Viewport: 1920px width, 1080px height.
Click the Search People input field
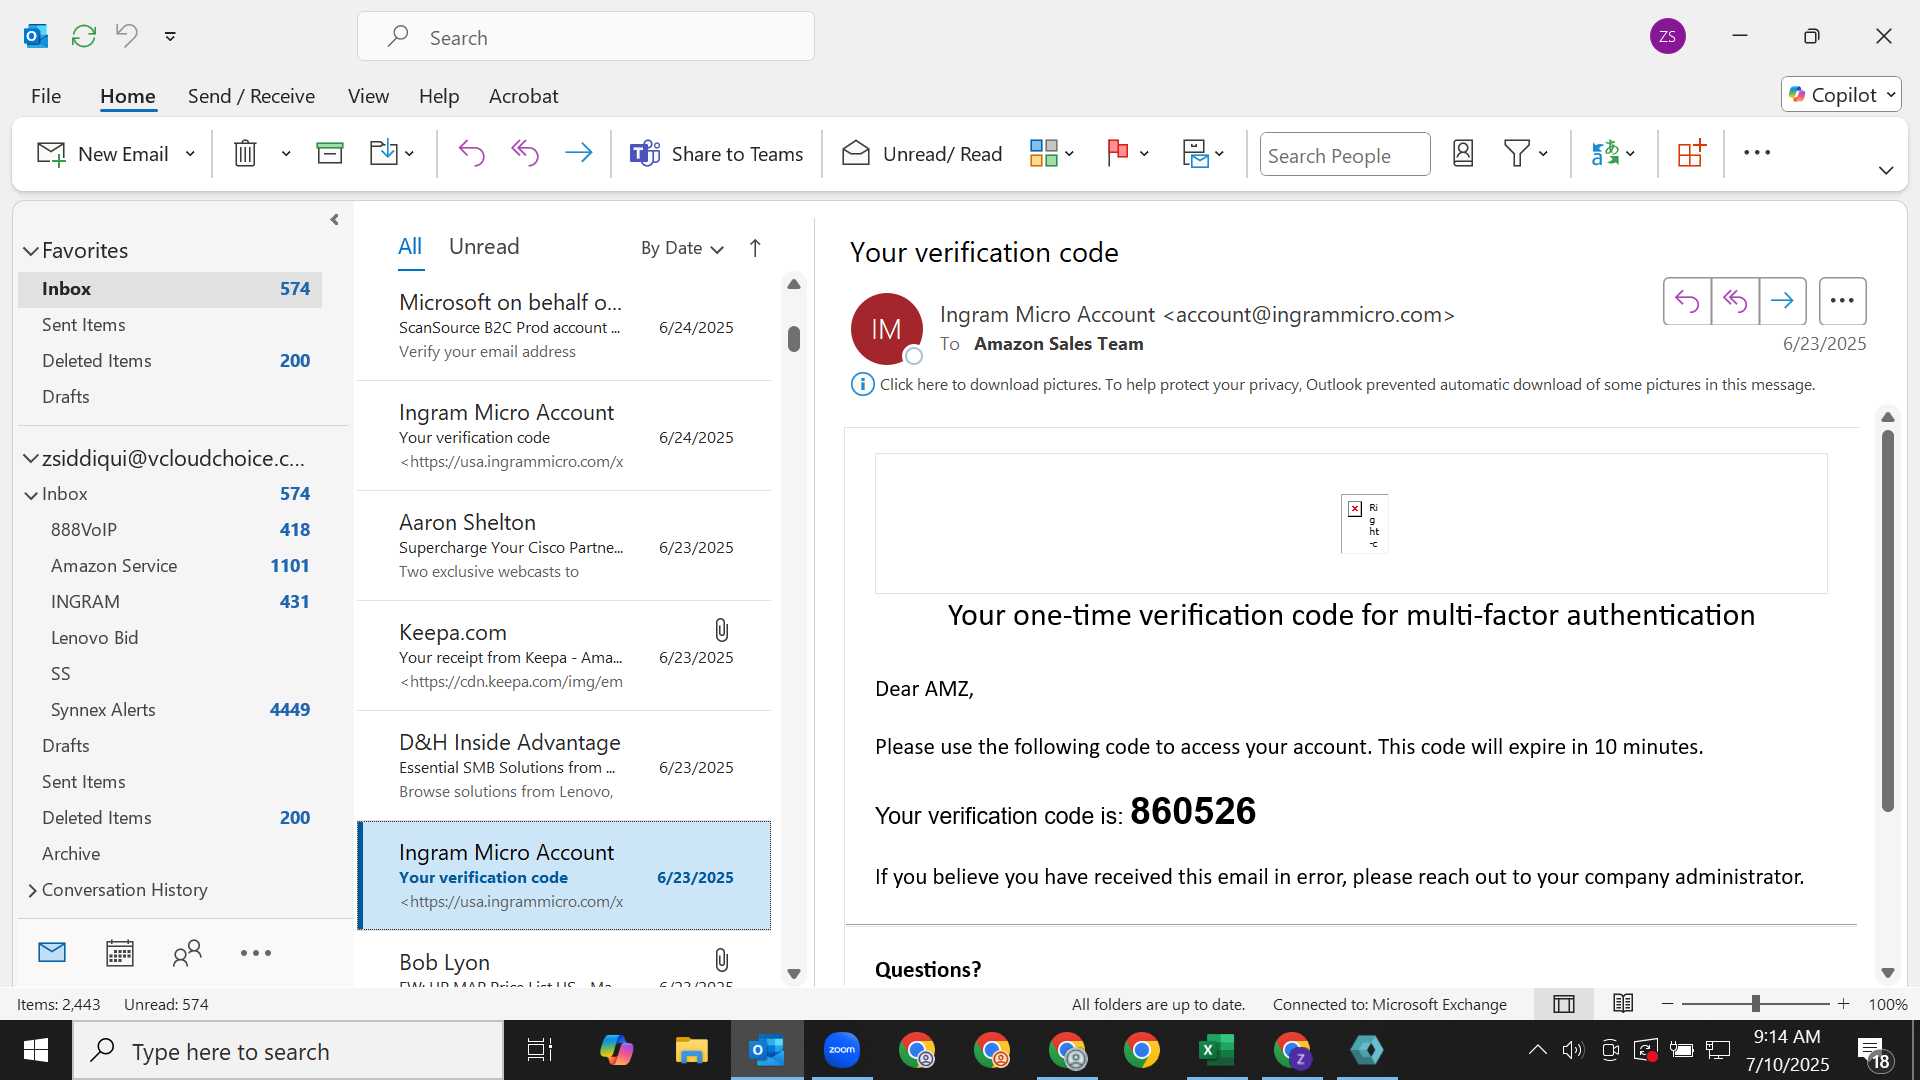pyautogui.click(x=1345, y=155)
